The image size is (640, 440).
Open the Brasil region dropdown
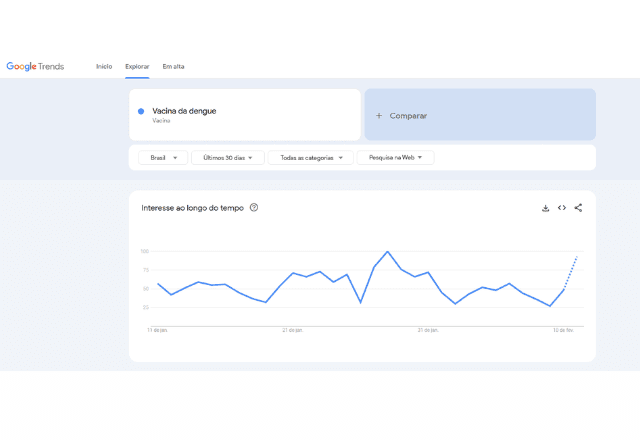(x=163, y=158)
